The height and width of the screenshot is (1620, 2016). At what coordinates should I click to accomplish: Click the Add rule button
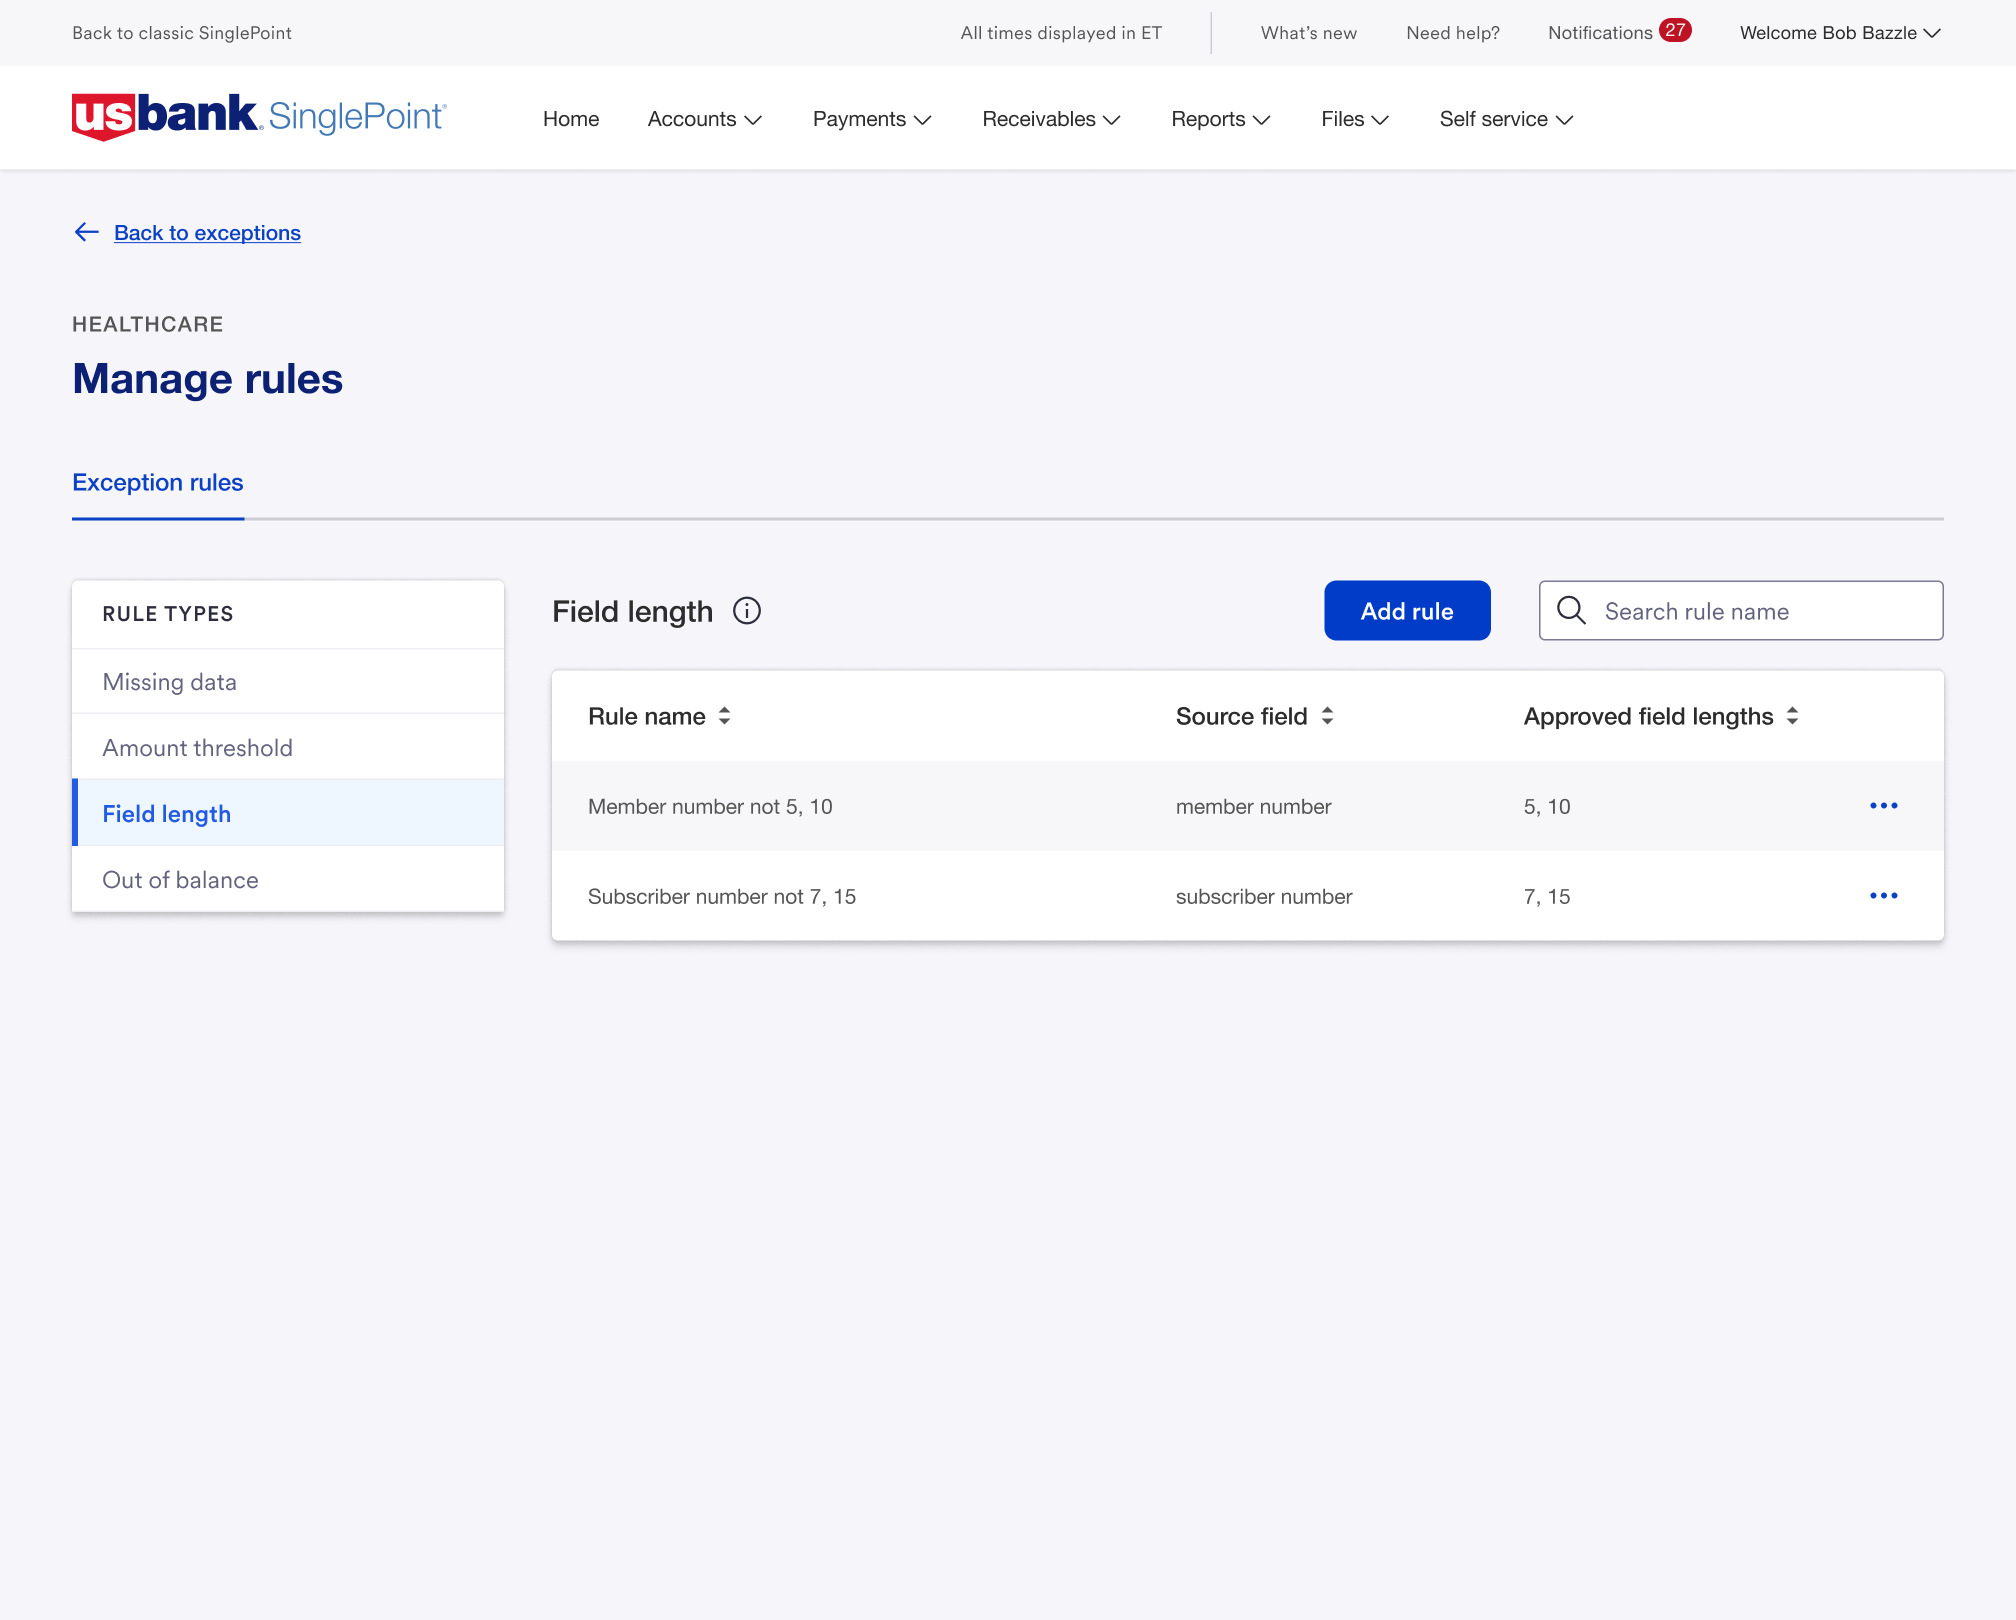(1407, 610)
